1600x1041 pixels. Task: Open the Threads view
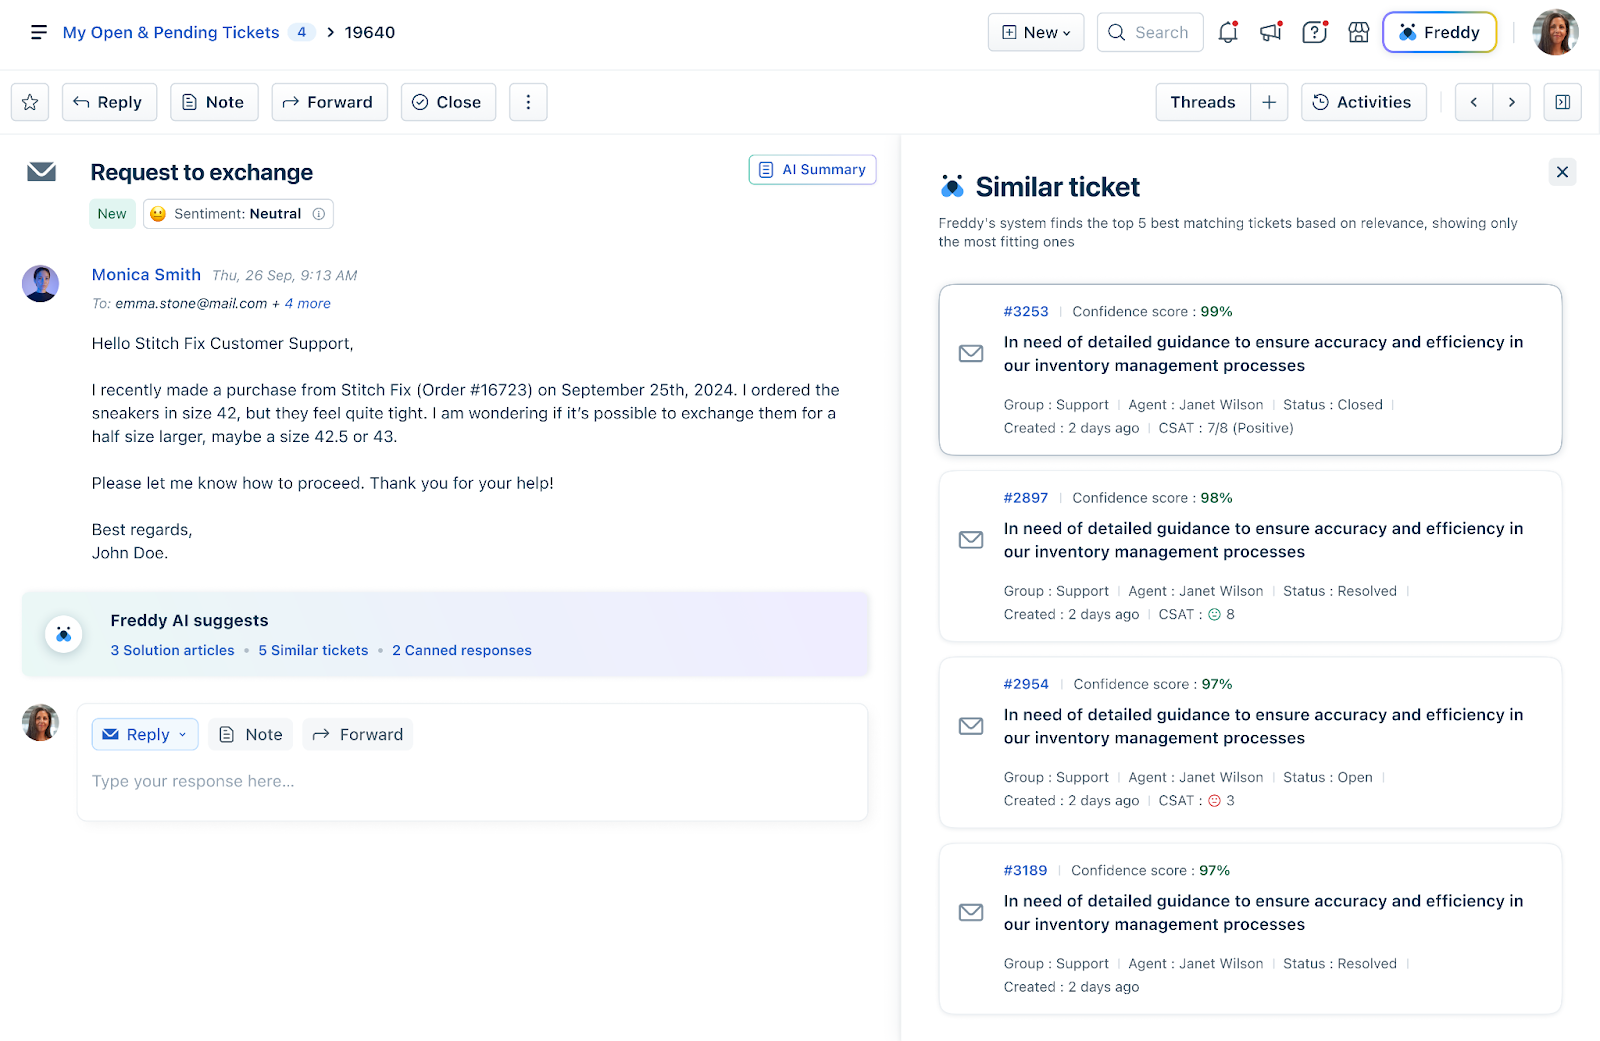coord(1203,102)
